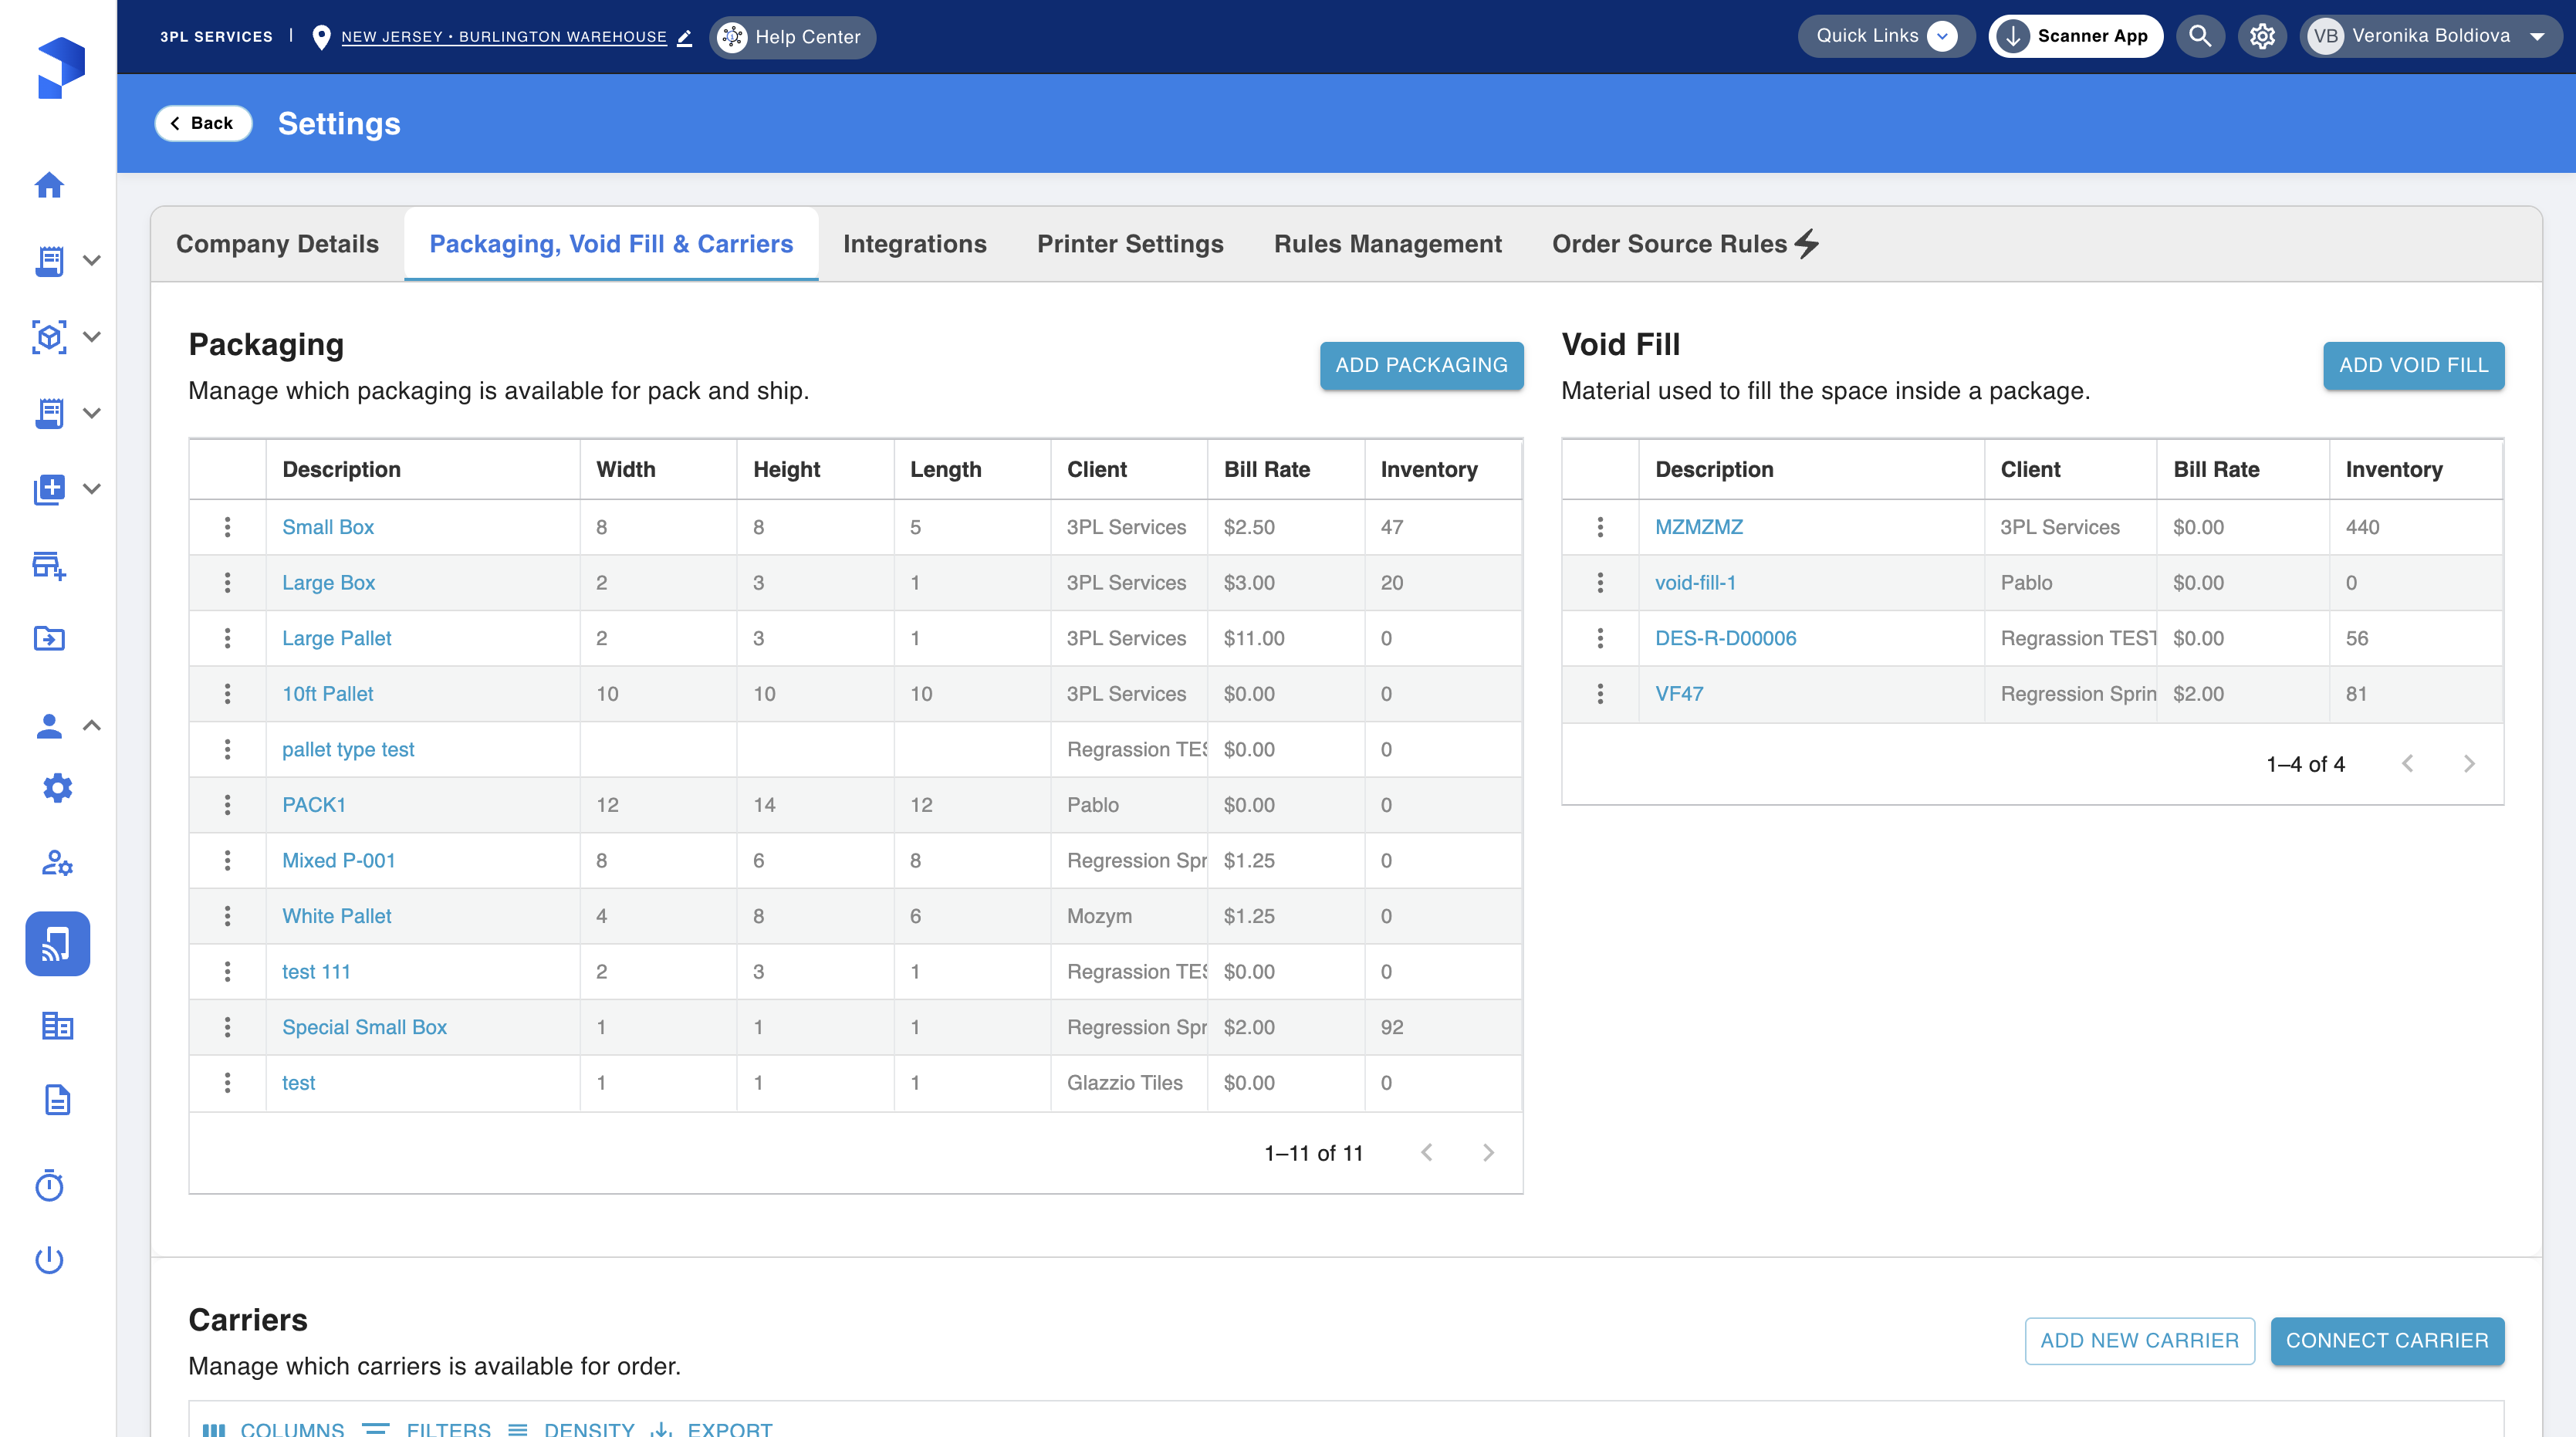Click the ADD PACKAGING button
The height and width of the screenshot is (1437, 2576).
(1421, 365)
